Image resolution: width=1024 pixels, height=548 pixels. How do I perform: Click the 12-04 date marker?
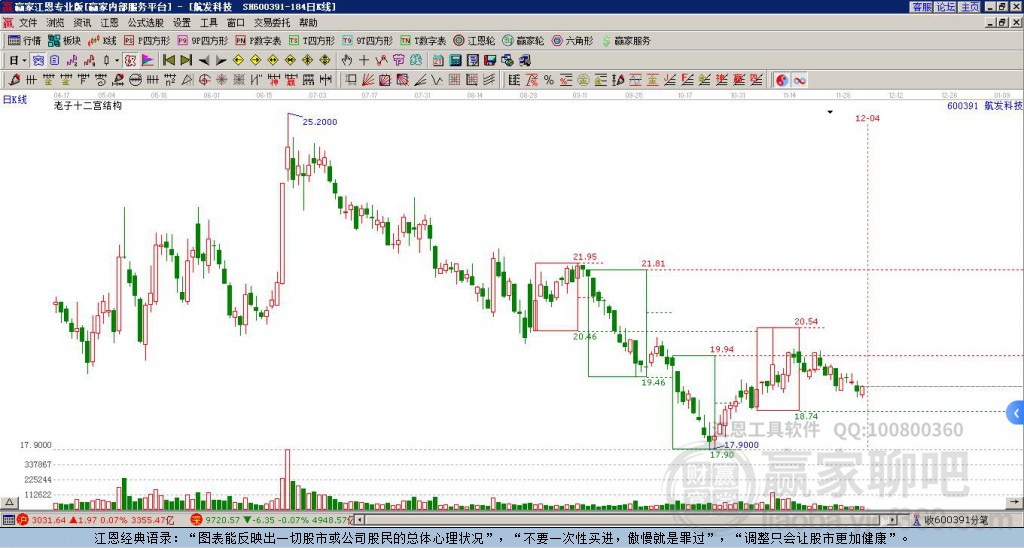867,118
